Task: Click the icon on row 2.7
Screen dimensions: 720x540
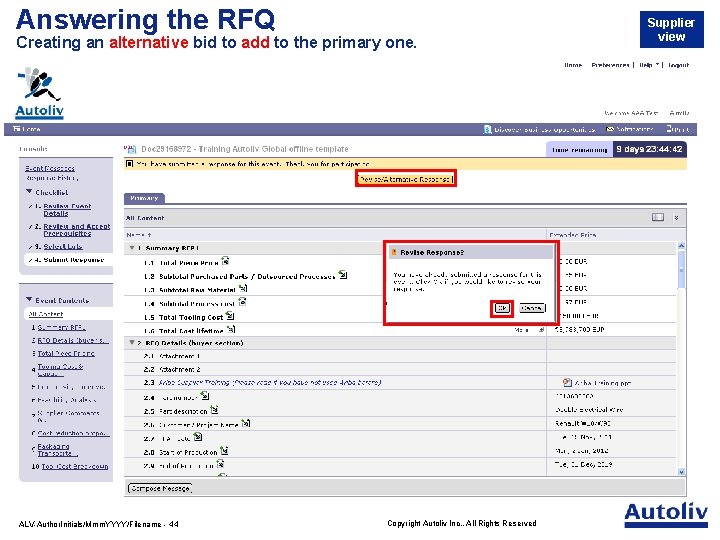Action: [197, 437]
